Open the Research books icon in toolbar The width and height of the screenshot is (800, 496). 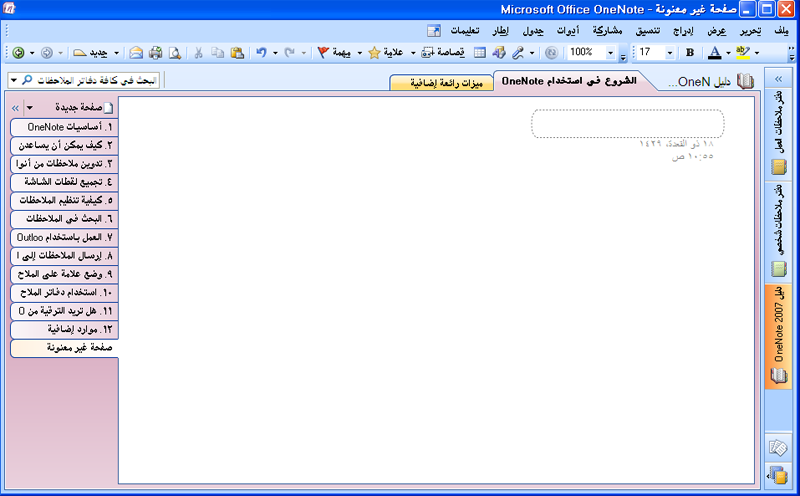click(499, 53)
